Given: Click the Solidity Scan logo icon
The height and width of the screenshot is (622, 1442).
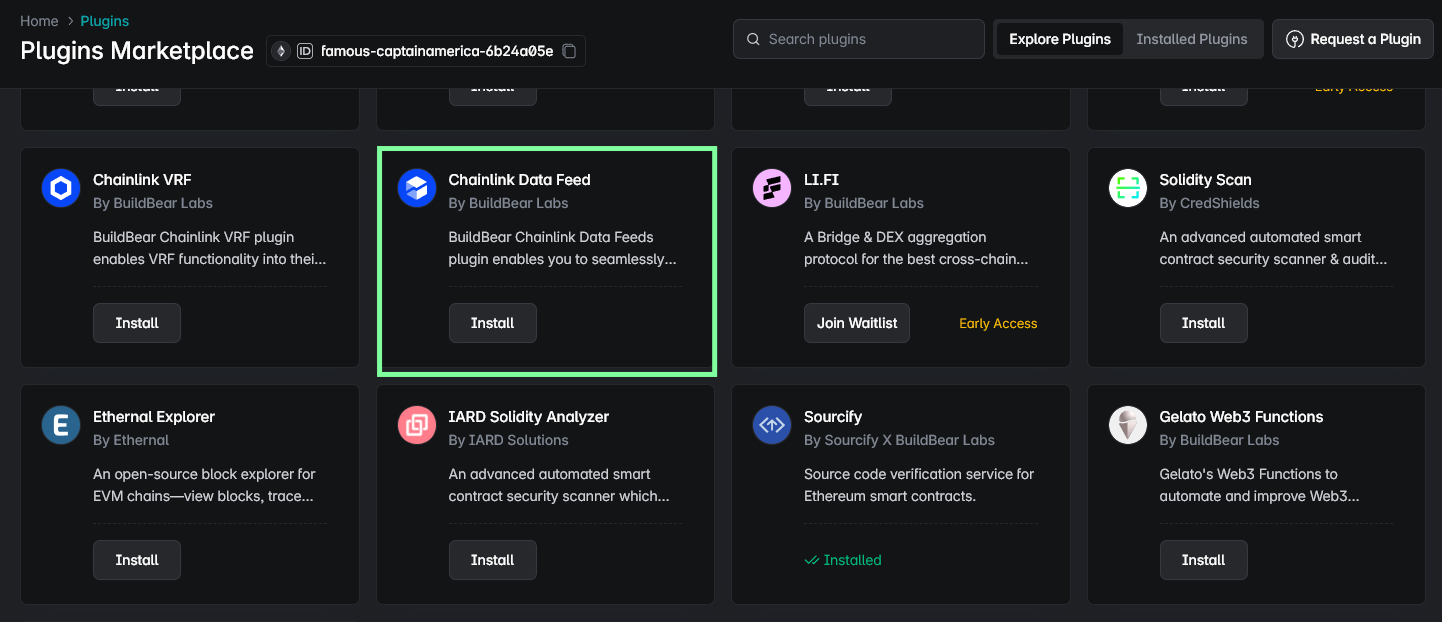Looking at the screenshot, I should pos(1128,188).
